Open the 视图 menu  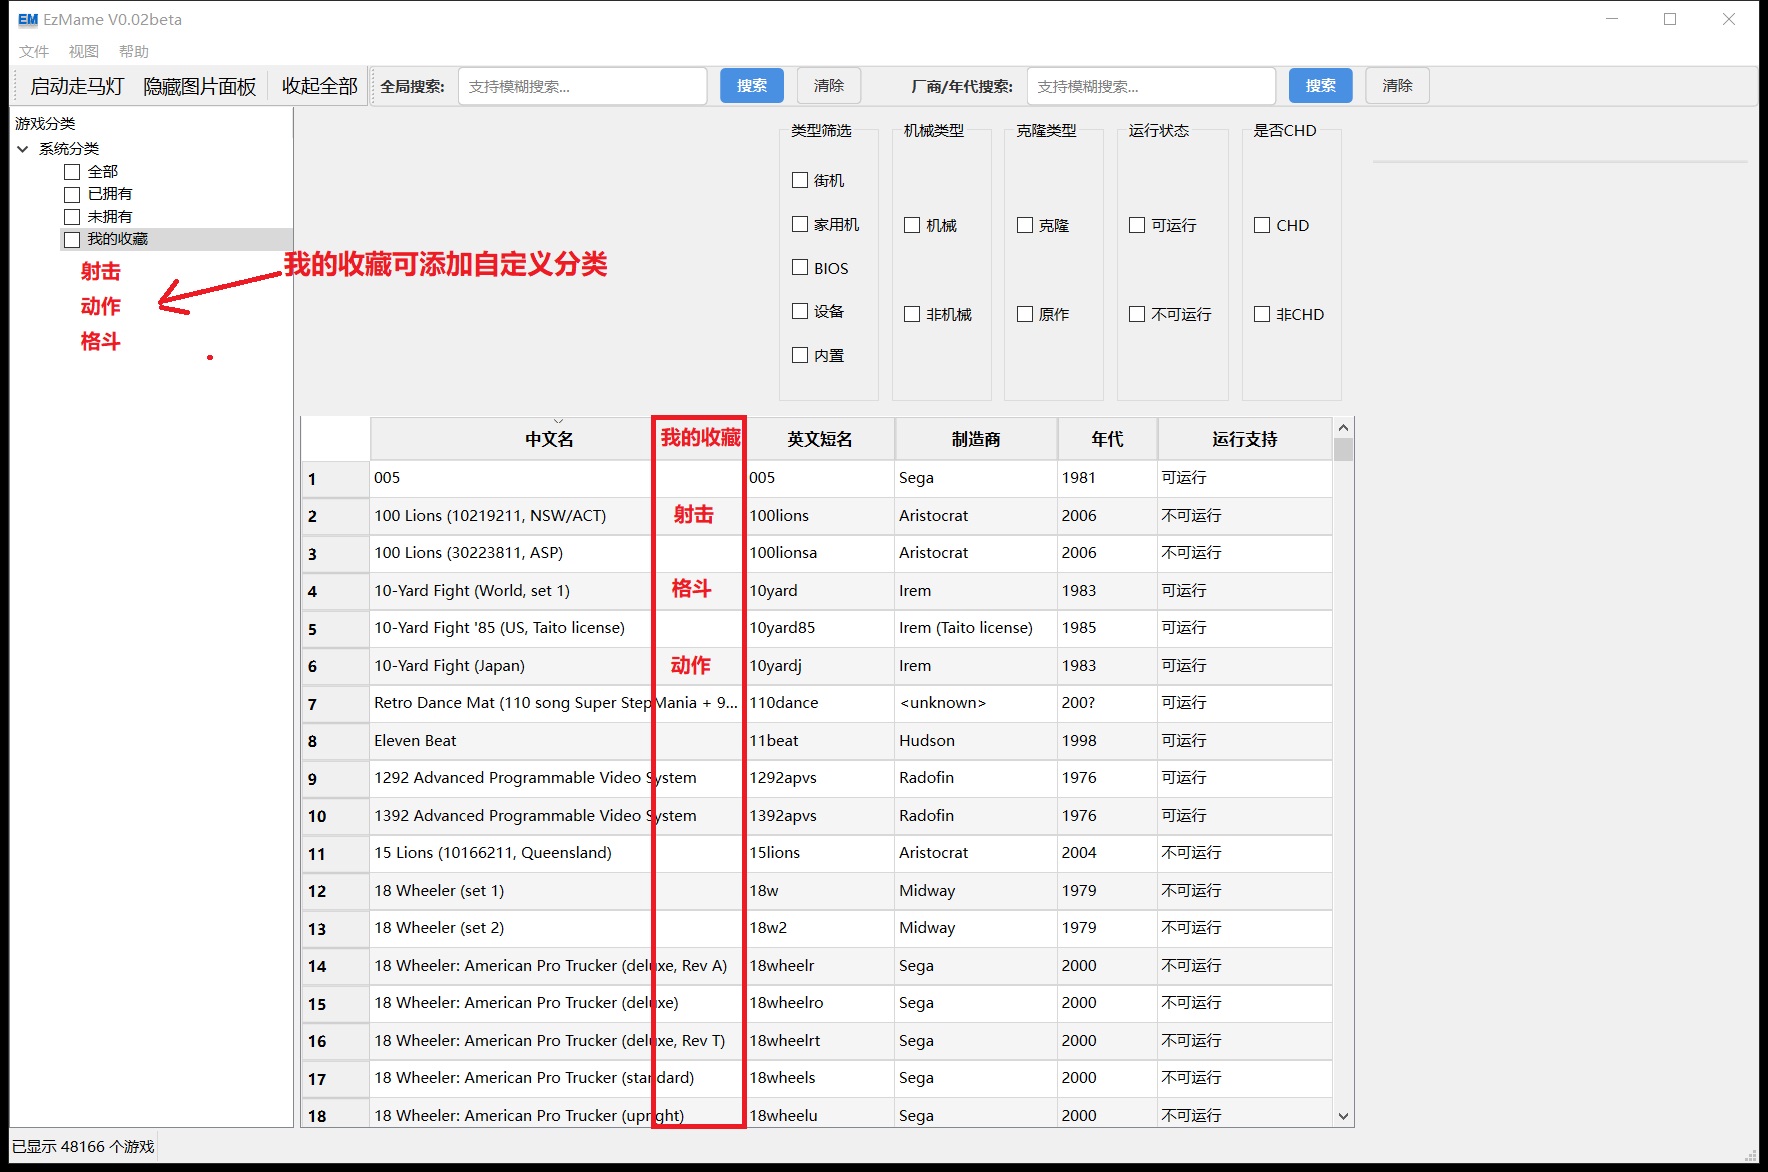click(x=84, y=51)
